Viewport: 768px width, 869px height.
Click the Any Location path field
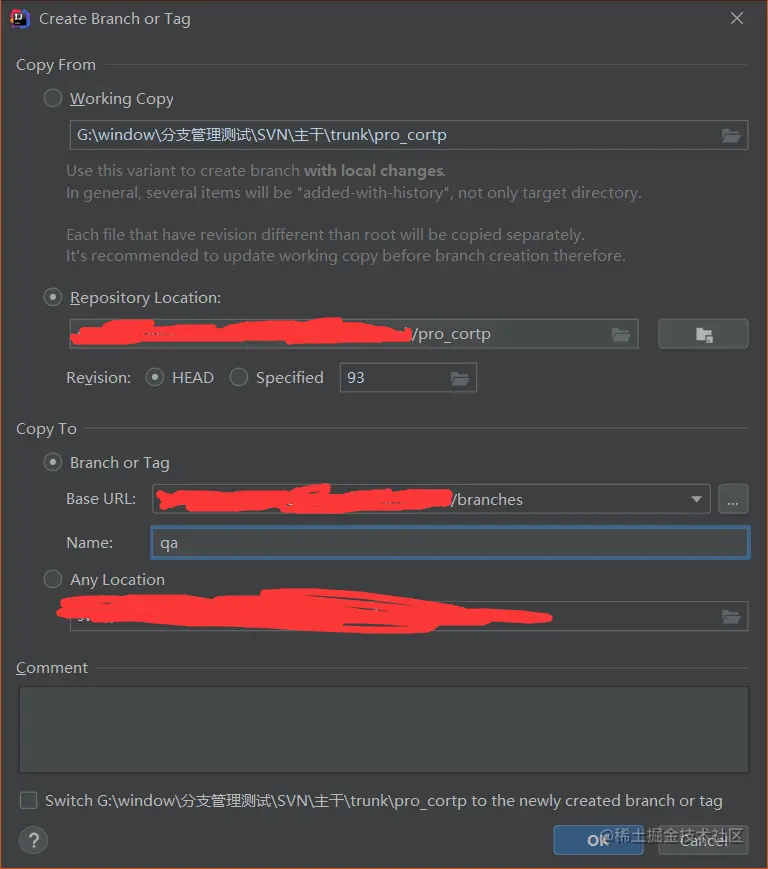coord(408,616)
